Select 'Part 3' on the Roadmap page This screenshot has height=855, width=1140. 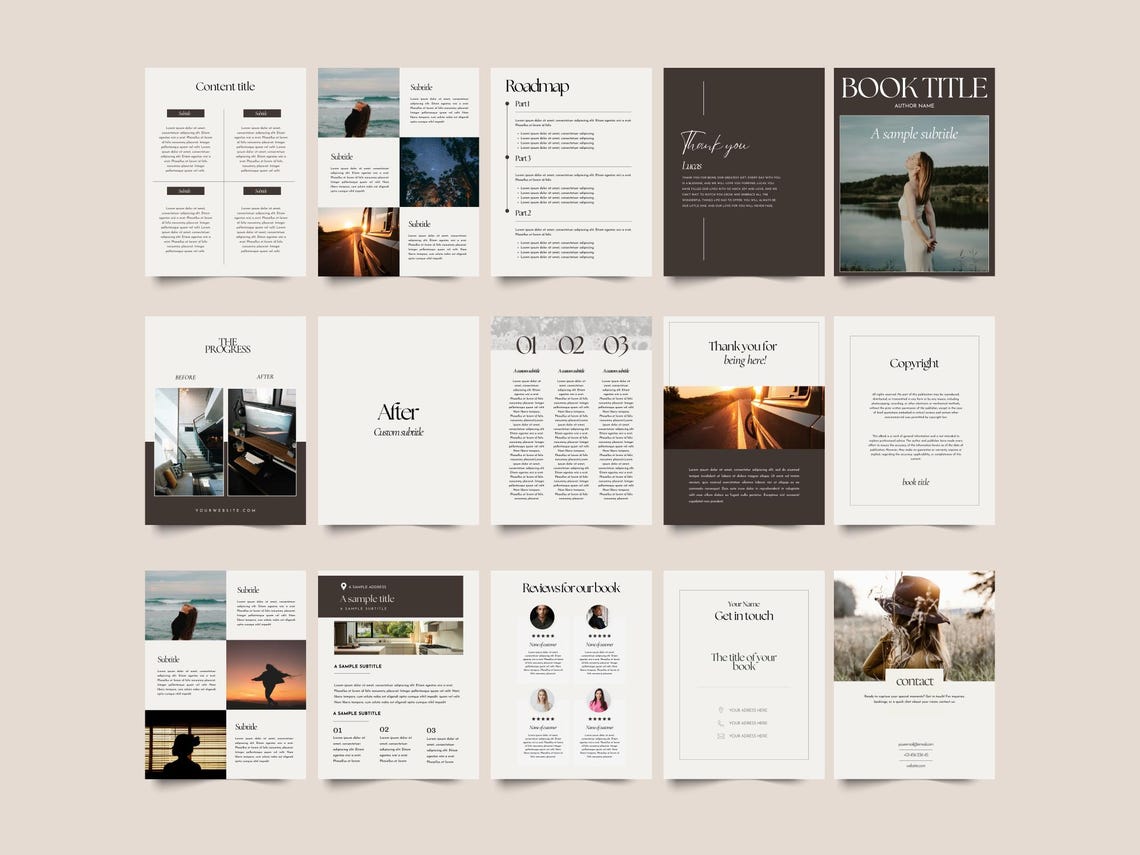point(523,158)
